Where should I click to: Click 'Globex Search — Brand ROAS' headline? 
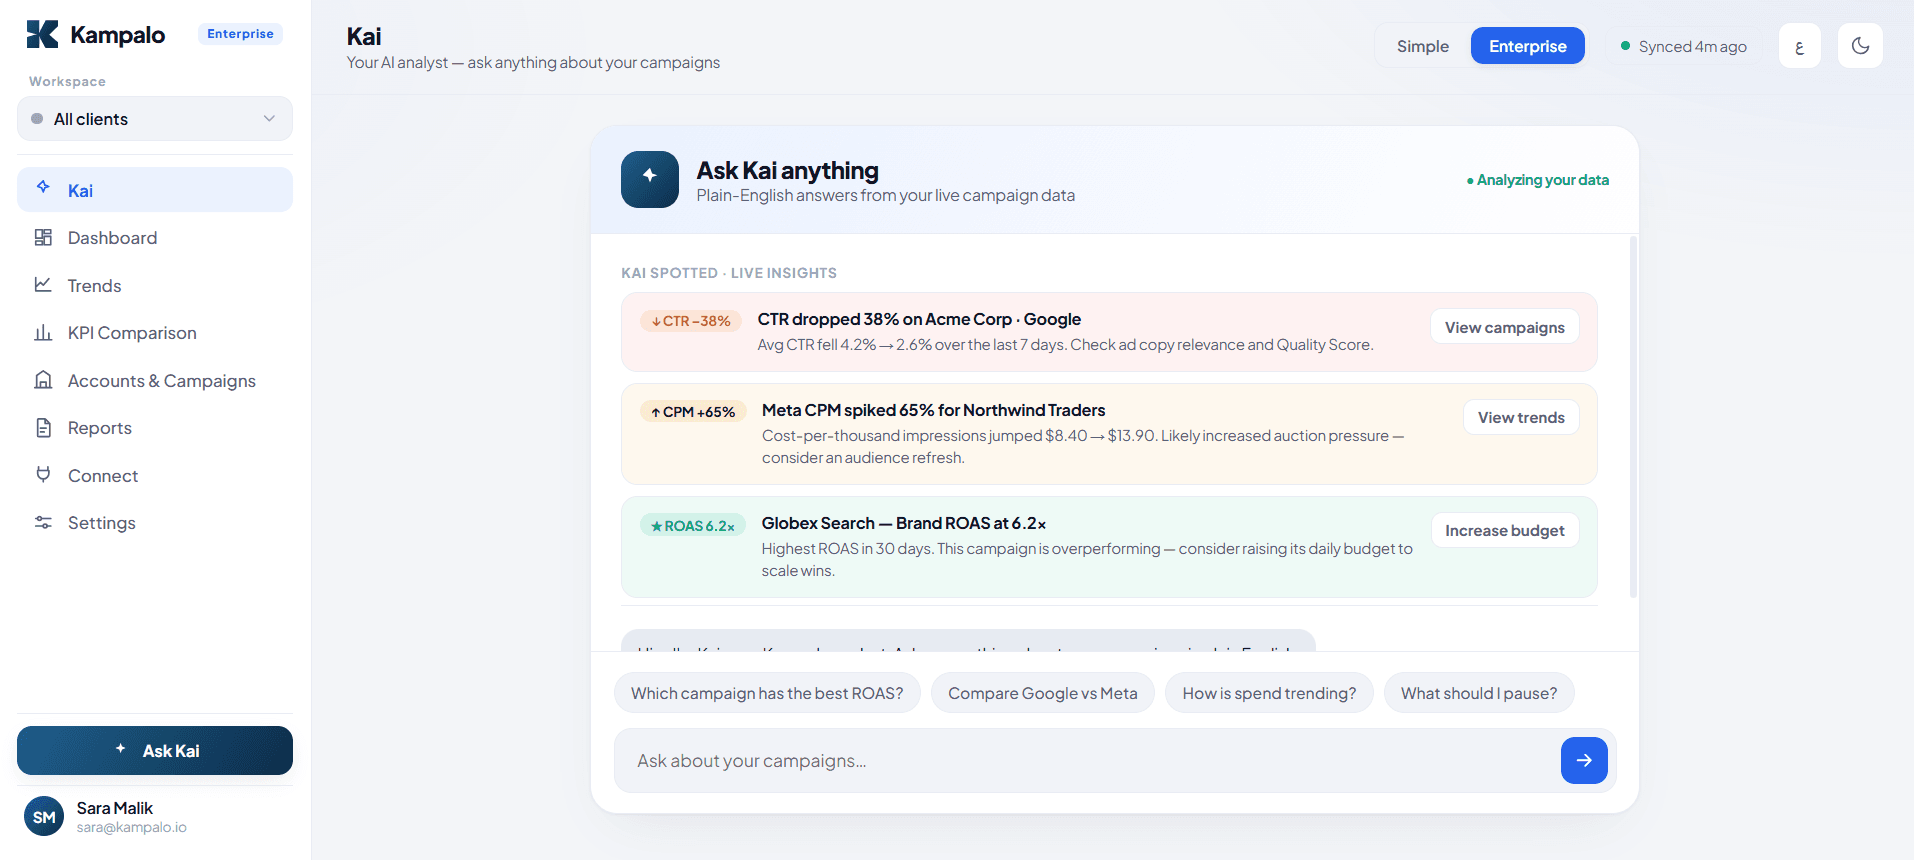[904, 523]
